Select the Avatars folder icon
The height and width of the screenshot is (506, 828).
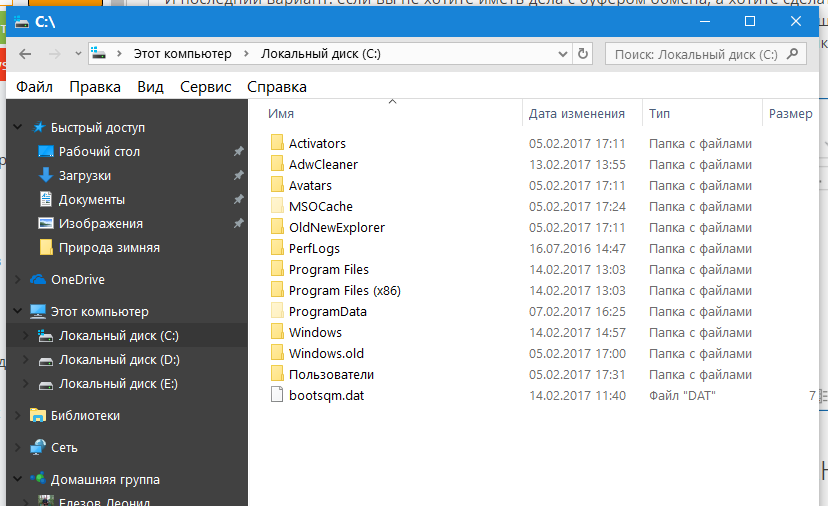277,185
